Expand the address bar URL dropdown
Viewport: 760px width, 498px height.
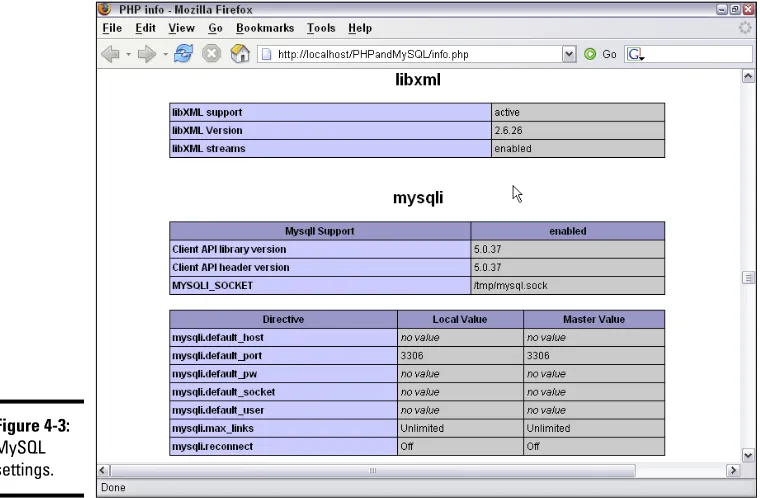569,54
